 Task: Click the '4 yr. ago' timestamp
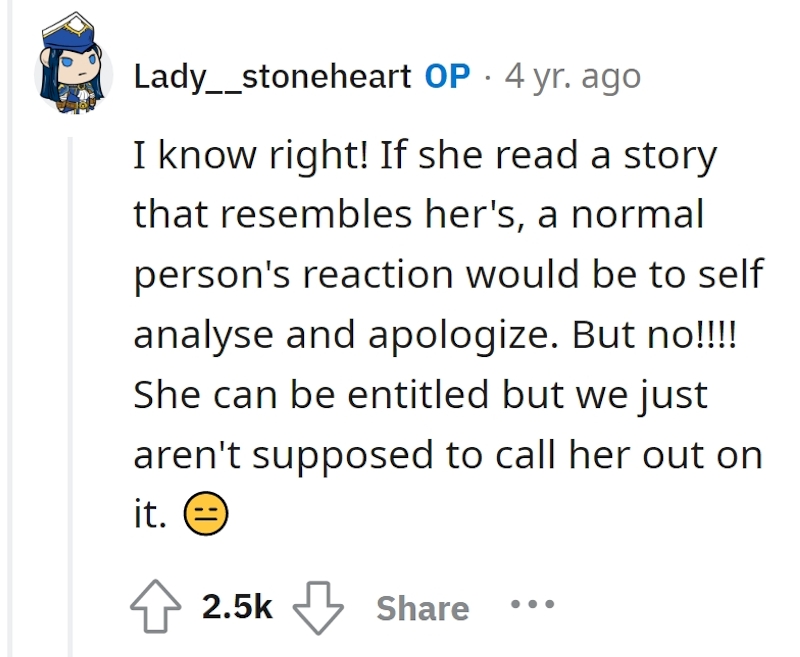pos(572,77)
